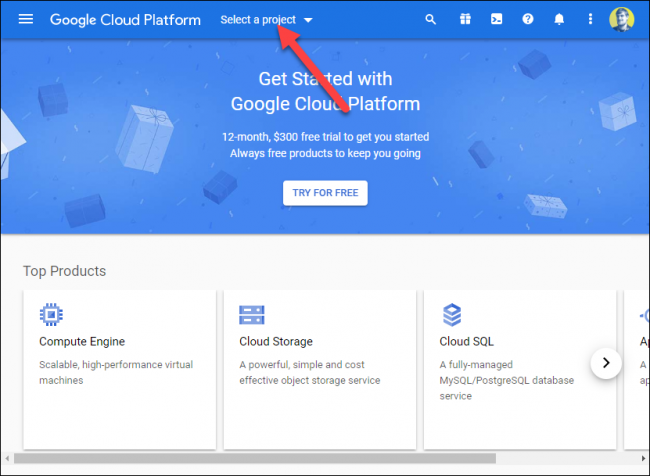Click the TRY FOR FREE button

tap(325, 193)
